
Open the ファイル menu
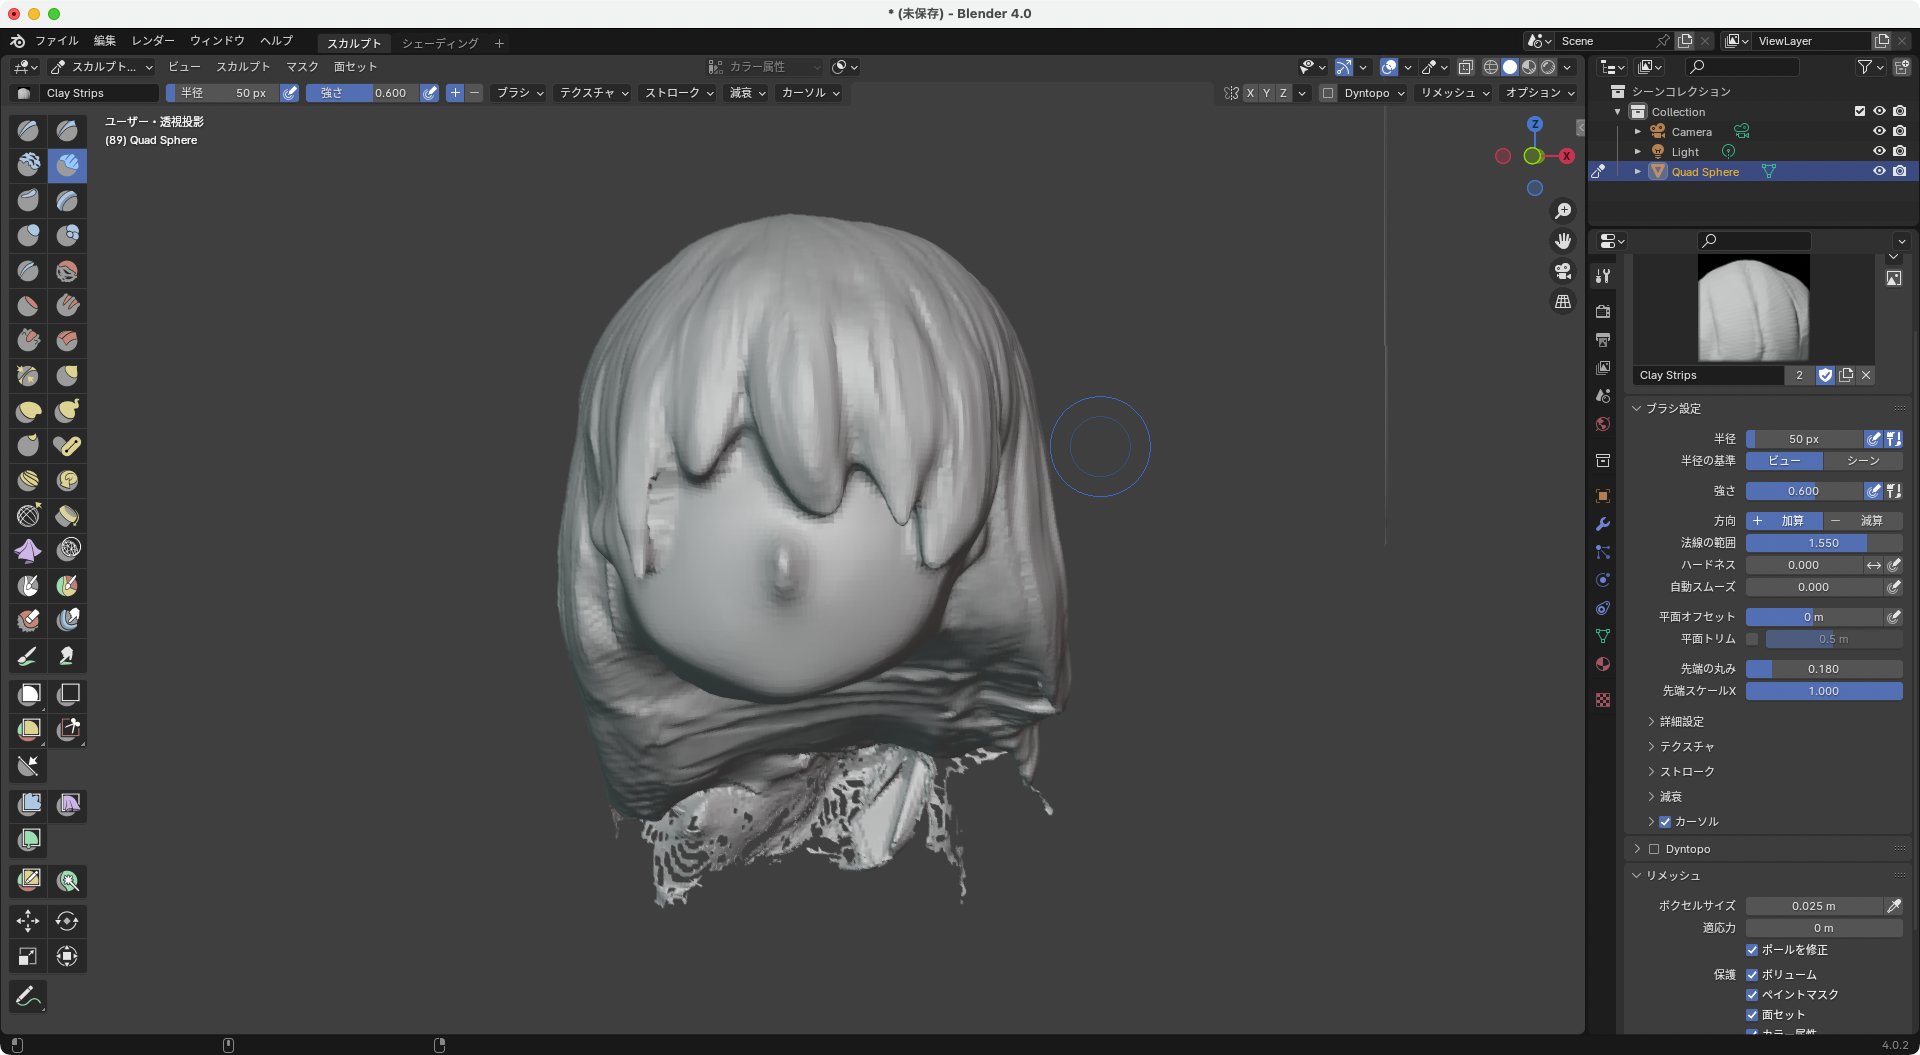point(57,41)
